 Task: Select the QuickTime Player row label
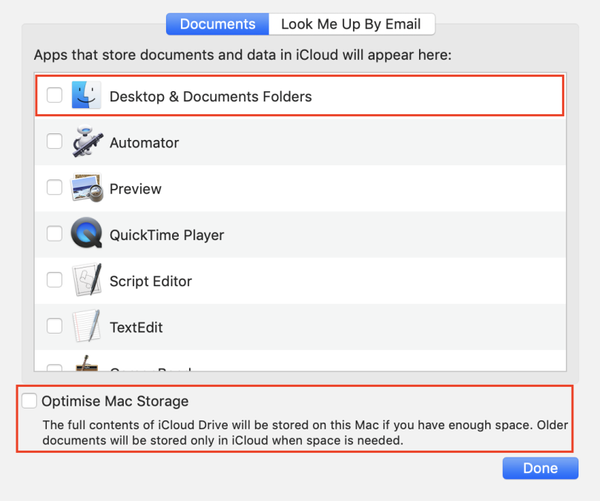point(166,235)
